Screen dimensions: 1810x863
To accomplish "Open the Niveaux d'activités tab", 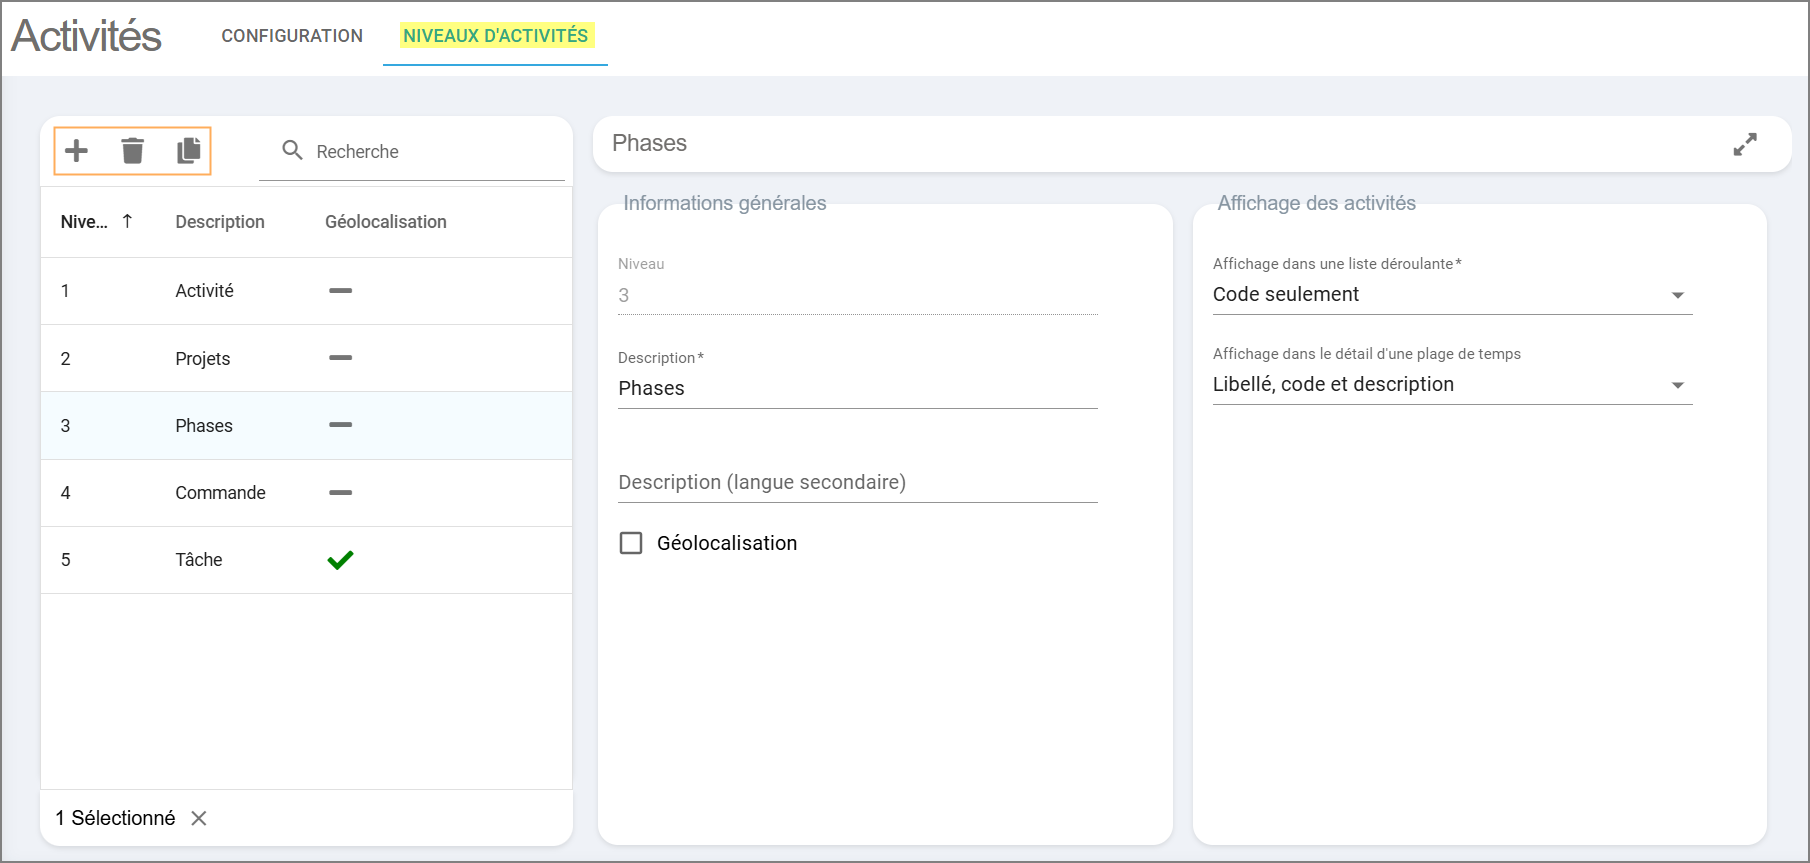I will [495, 36].
